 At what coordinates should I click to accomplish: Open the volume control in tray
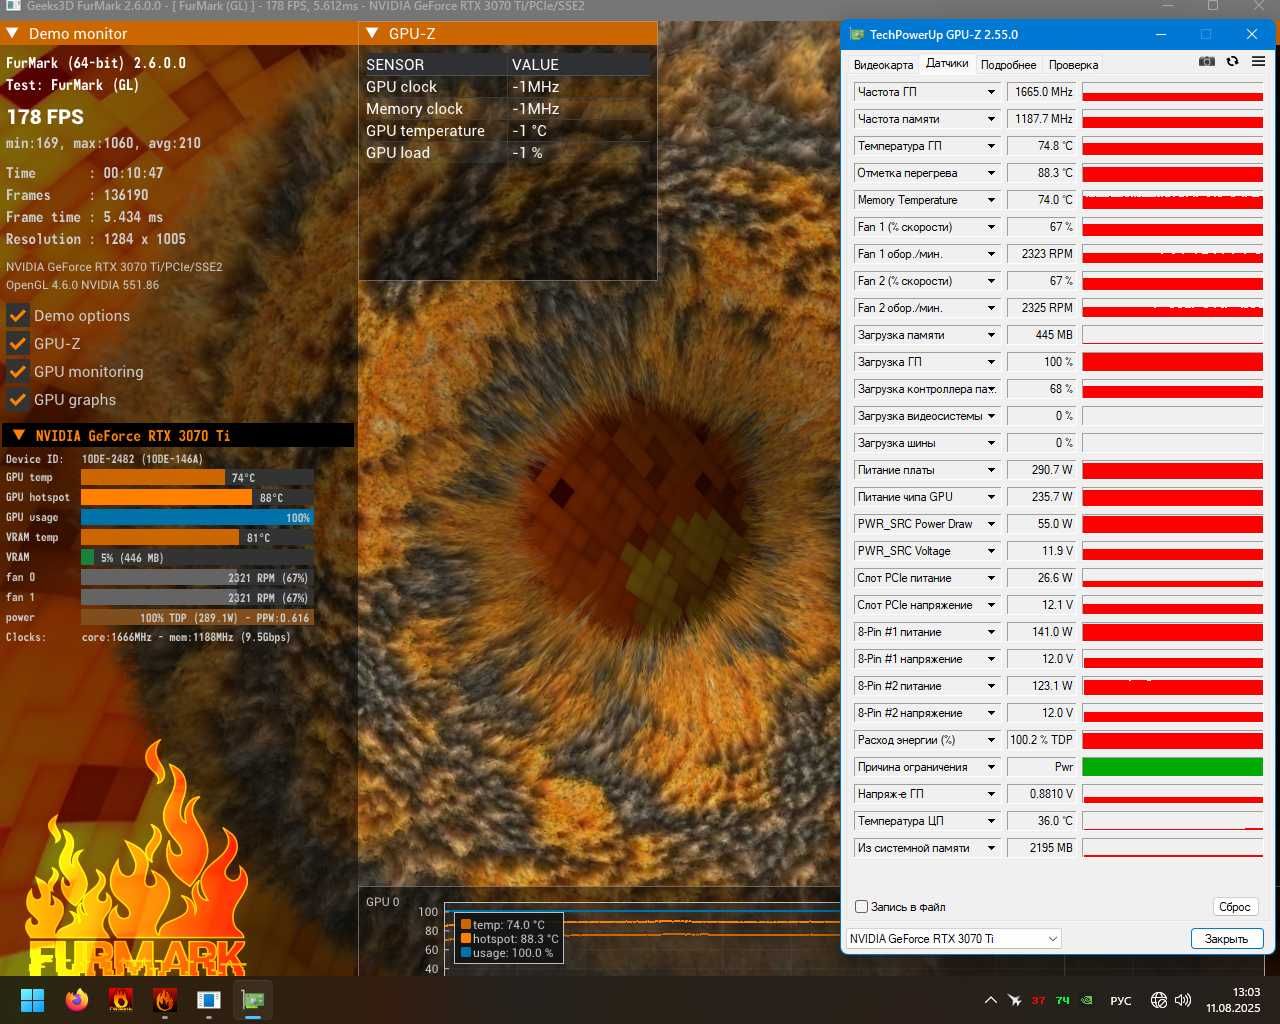(x=1183, y=1000)
